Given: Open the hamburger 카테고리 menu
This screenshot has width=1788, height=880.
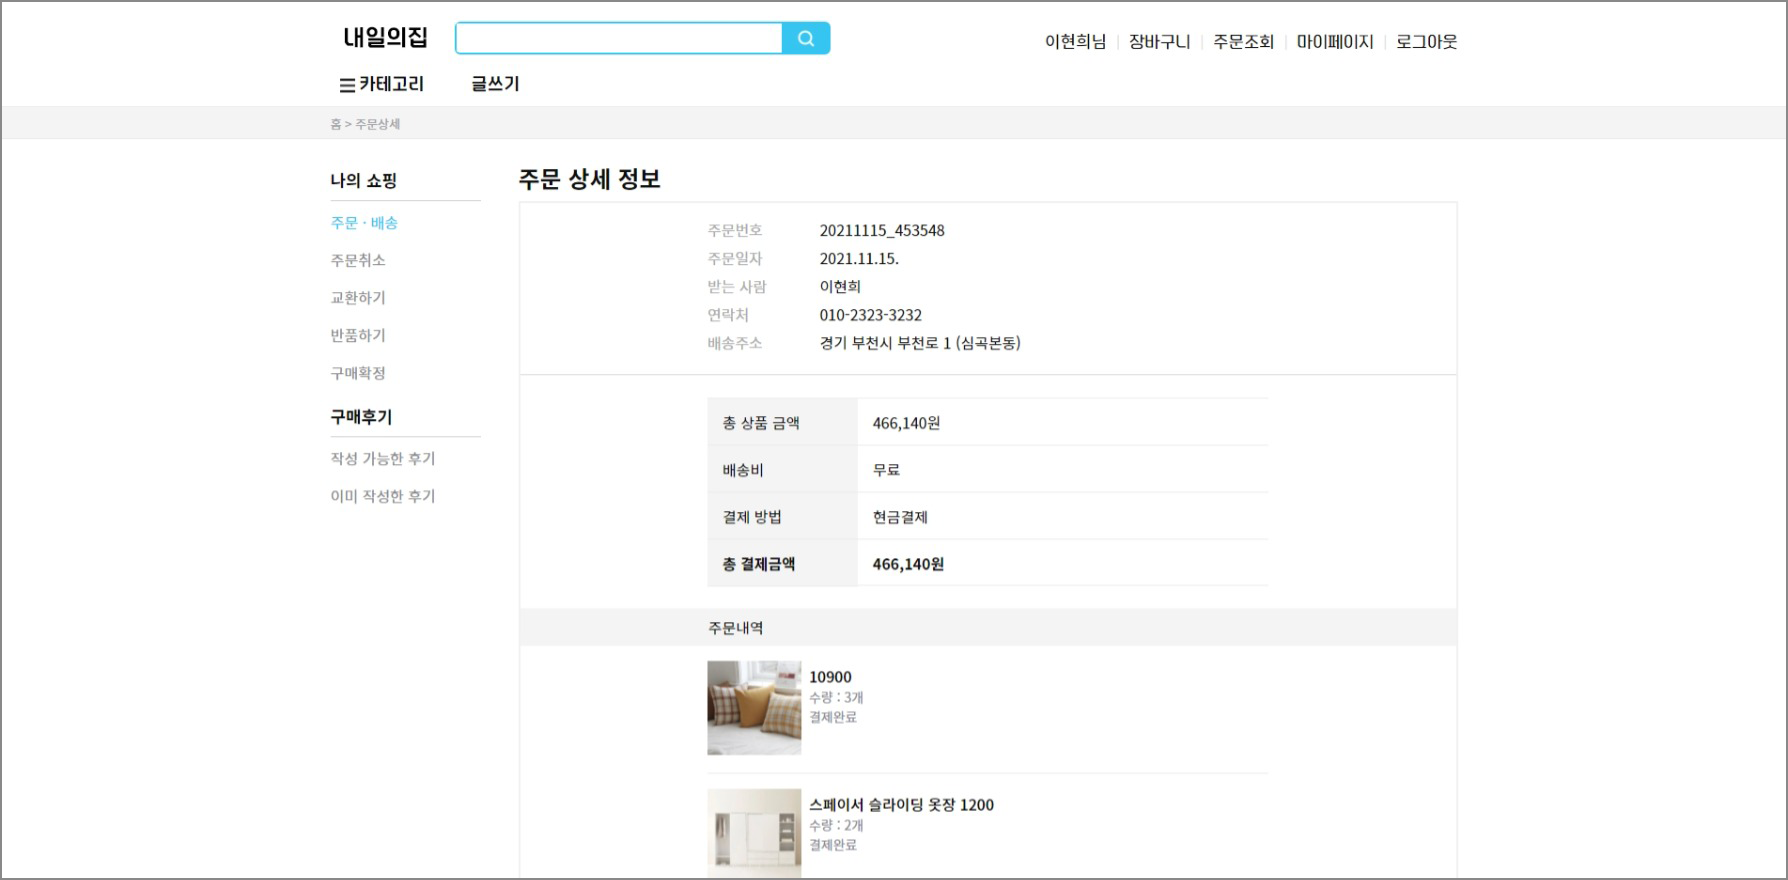Looking at the screenshot, I should [382, 85].
